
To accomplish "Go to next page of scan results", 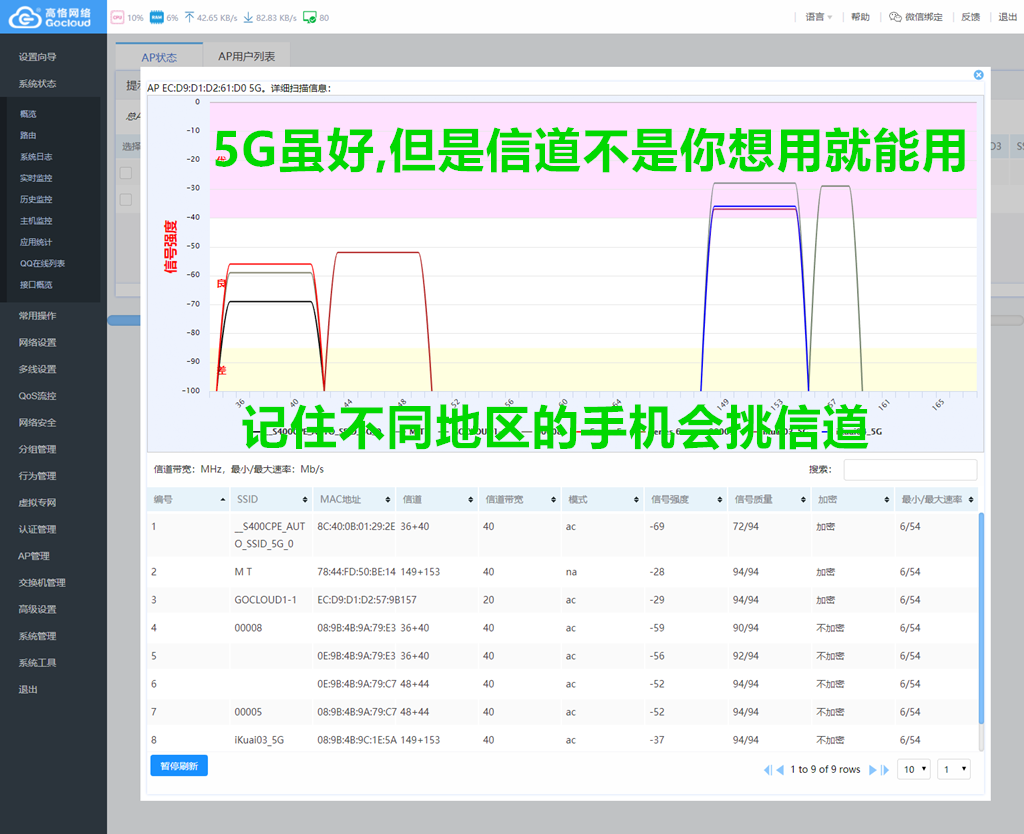I will pyautogui.click(x=872, y=770).
